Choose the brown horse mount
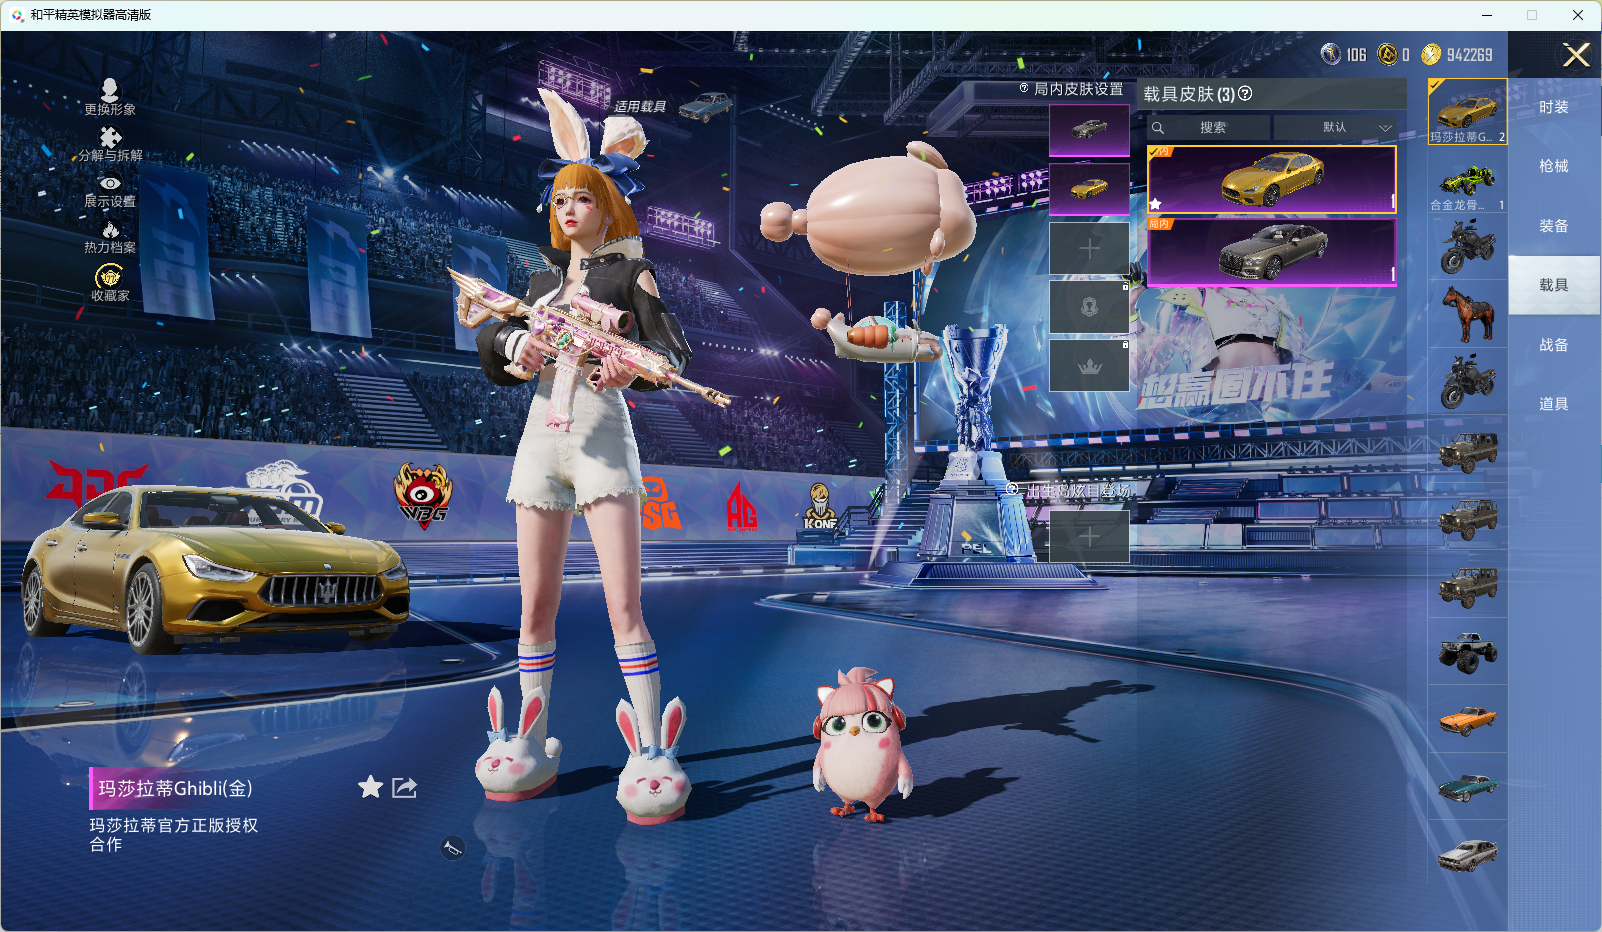Viewport: 1602px width, 932px height. (x=1468, y=314)
